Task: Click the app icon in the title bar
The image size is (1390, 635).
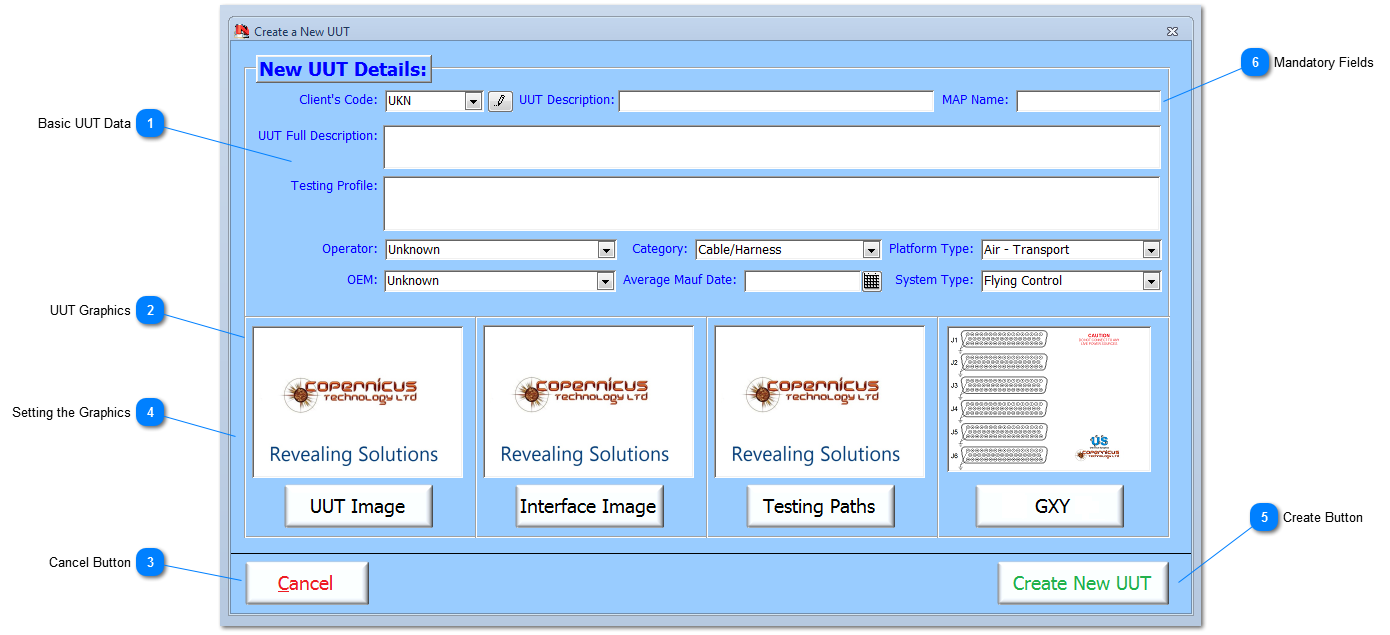Action: tap(241, 32)
